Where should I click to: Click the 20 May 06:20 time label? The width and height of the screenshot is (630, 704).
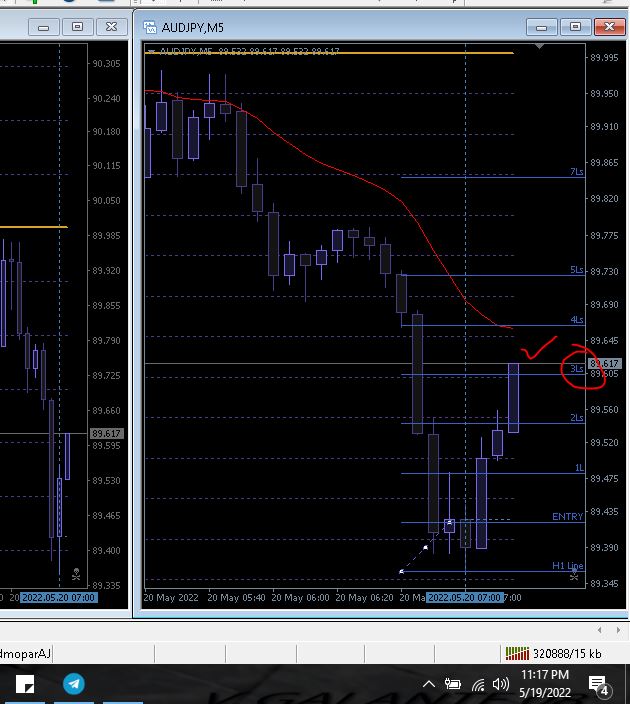(364, 598)
